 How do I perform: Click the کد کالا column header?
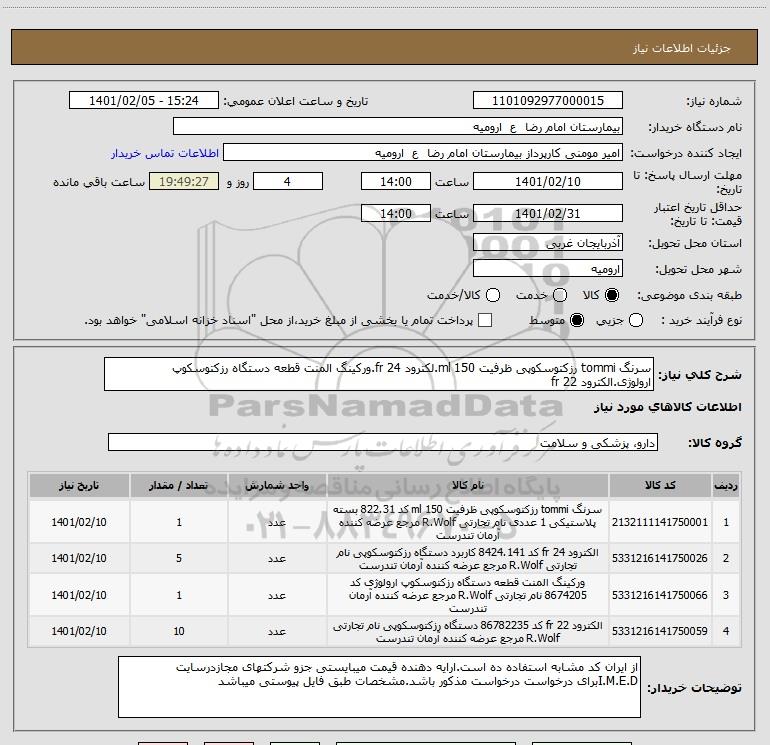tap(660, 486)
